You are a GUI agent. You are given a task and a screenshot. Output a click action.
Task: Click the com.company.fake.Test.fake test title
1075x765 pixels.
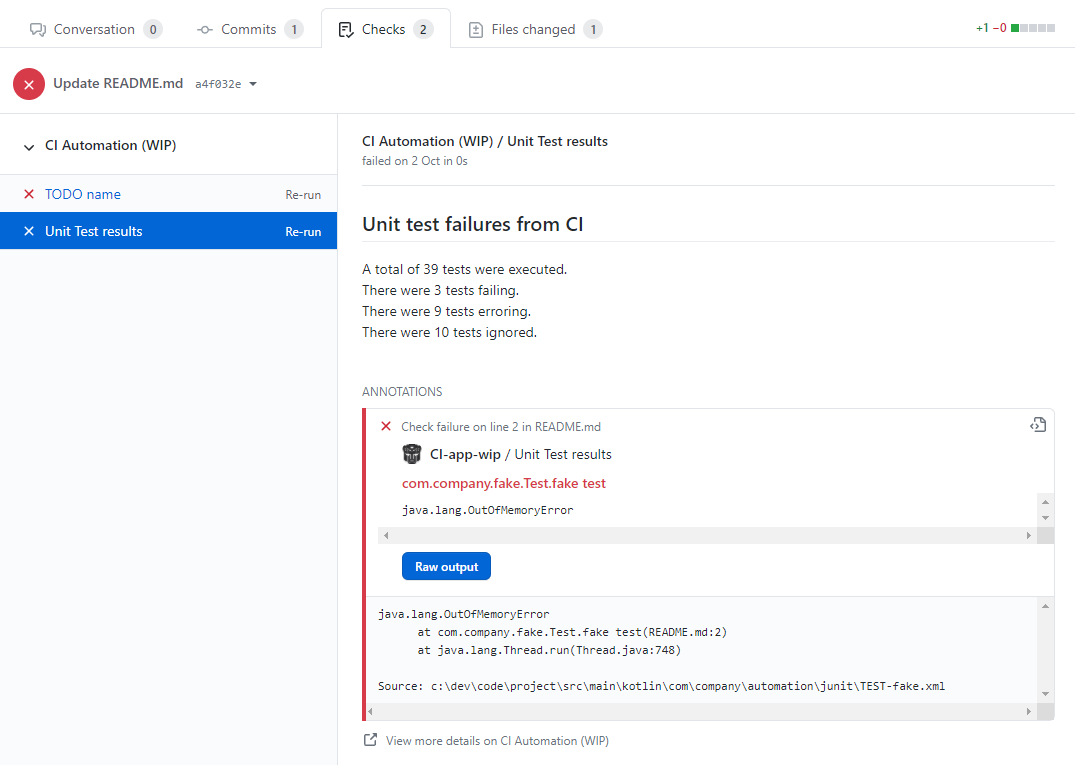coord(504,483)
